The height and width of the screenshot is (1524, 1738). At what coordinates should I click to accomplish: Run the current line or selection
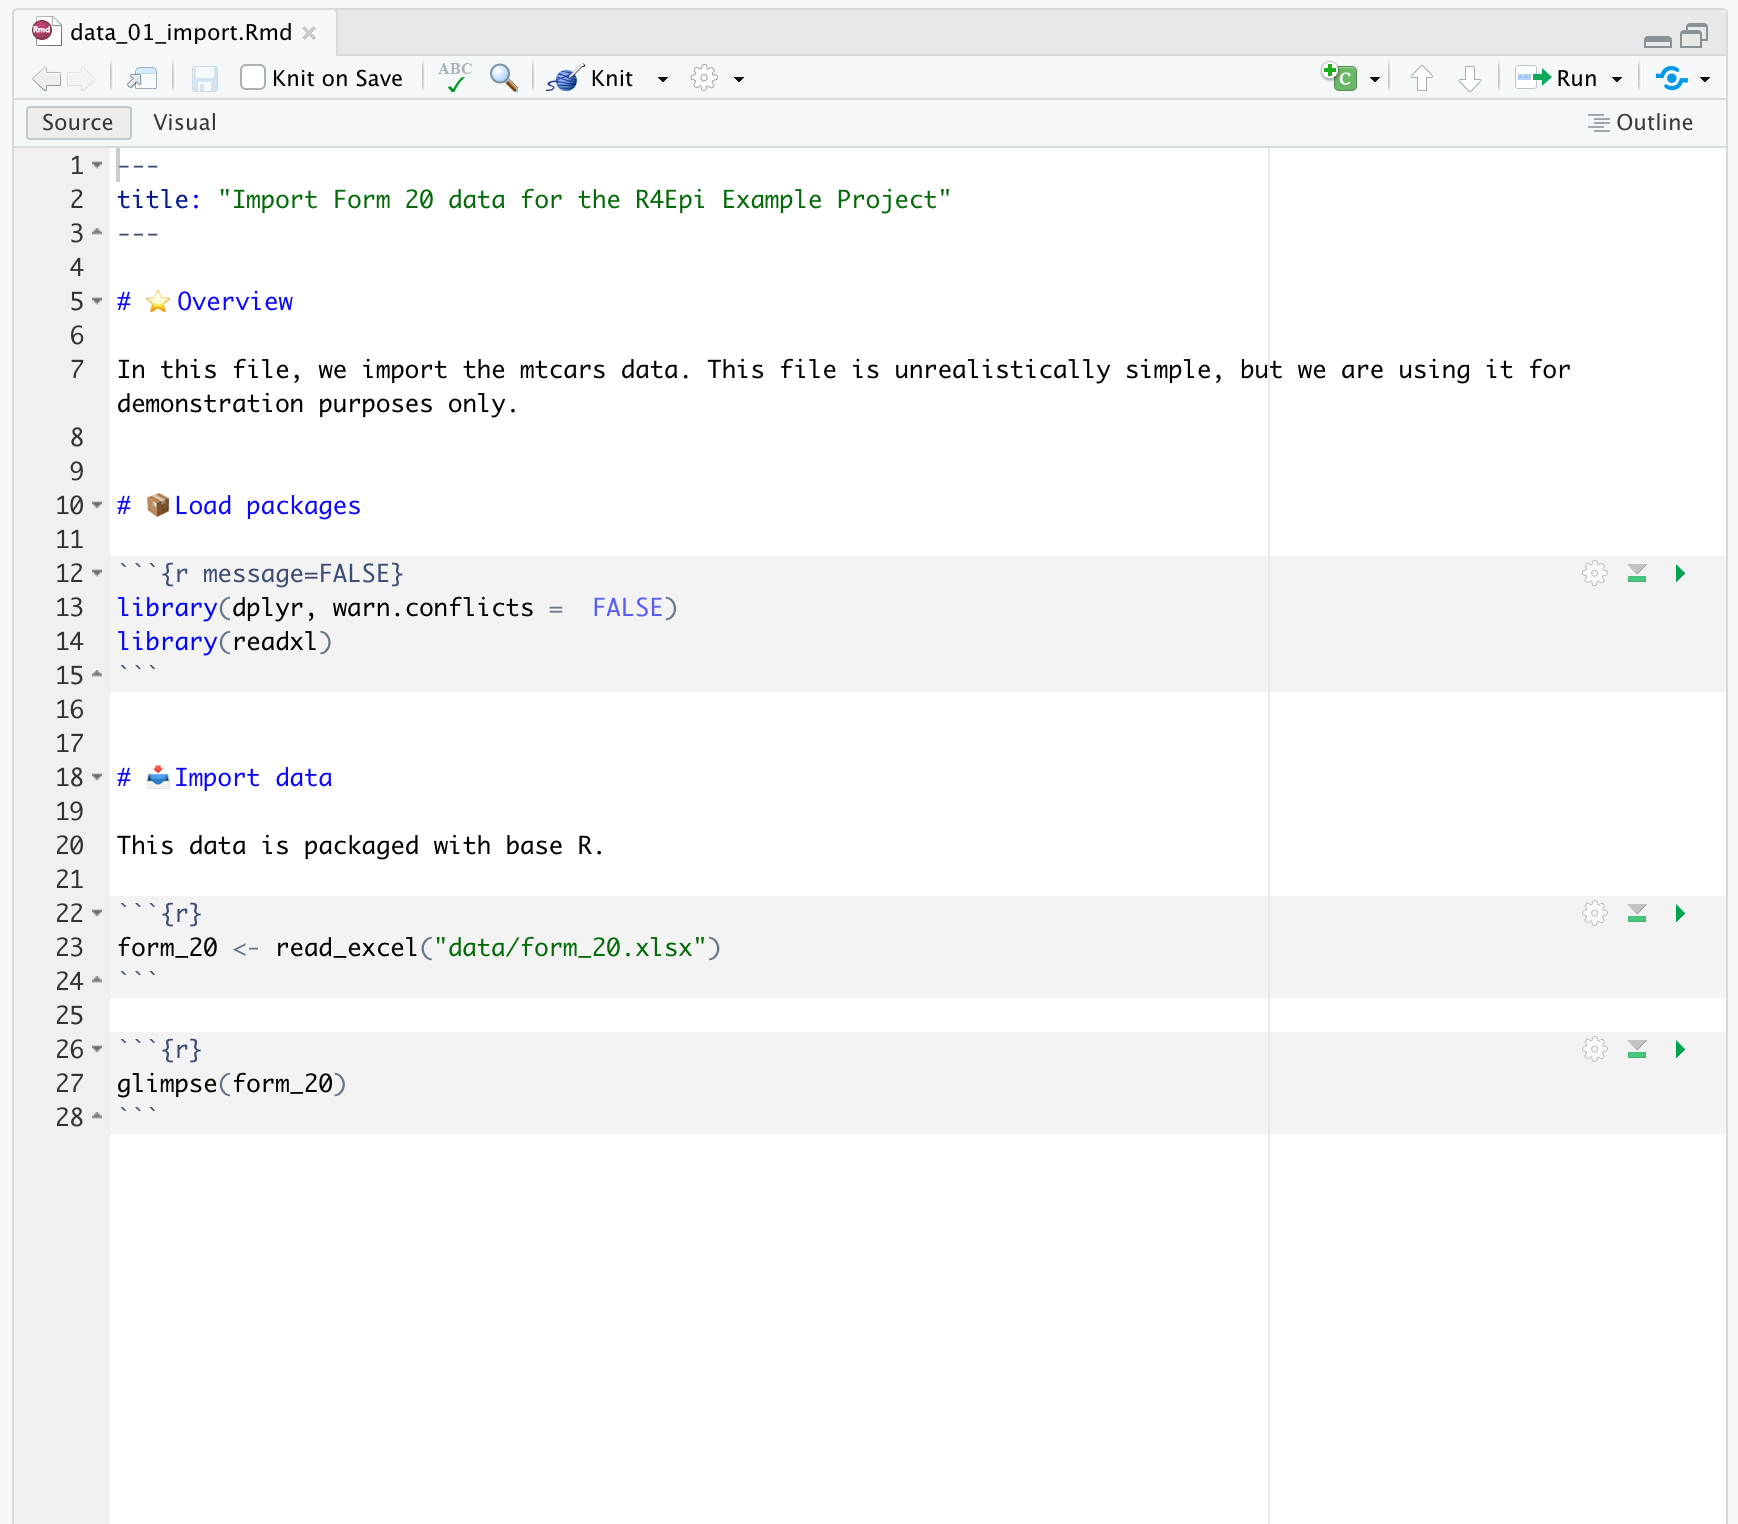pos(1556,78)
